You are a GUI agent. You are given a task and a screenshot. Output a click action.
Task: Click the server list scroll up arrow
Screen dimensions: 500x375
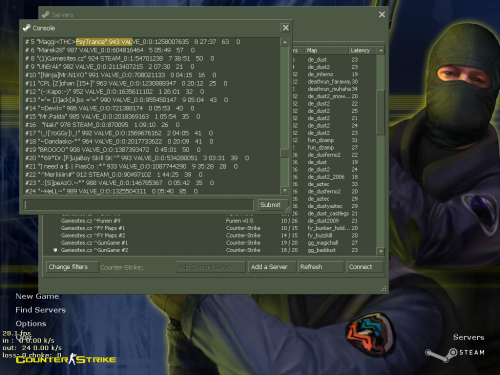pos(380,50)
